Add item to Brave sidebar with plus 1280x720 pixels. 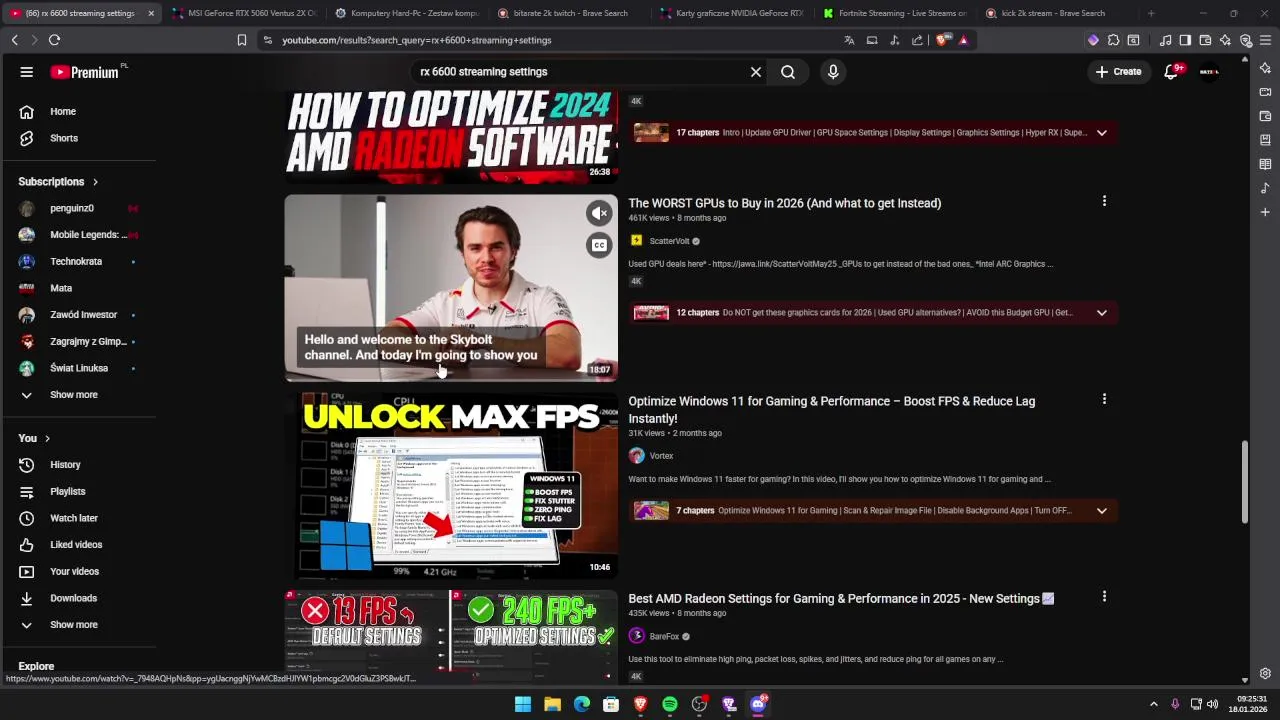[1265, 212]
